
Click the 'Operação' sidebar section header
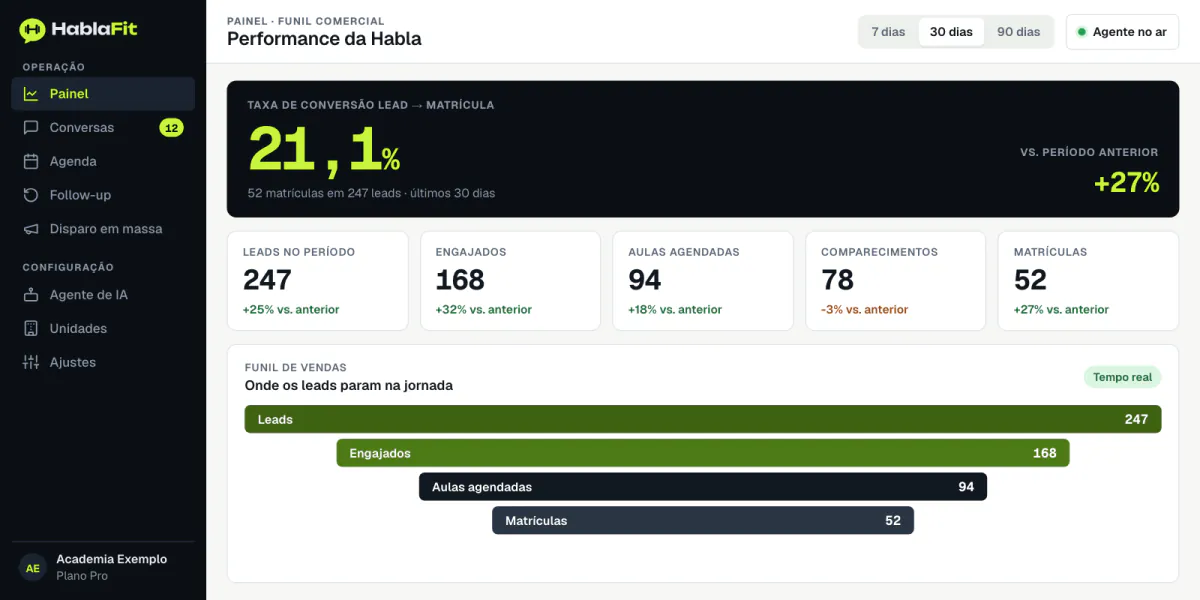(x=54, y=67)
